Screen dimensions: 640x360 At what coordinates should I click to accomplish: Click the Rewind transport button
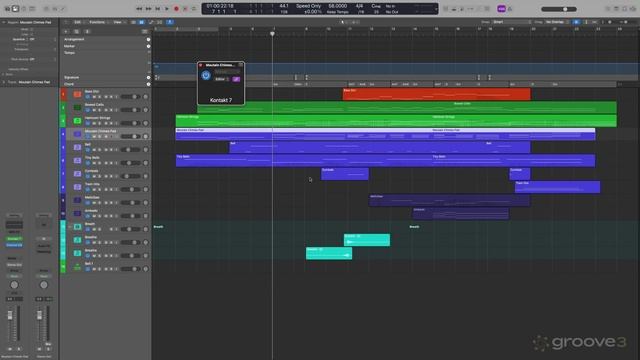pos(139,9)
